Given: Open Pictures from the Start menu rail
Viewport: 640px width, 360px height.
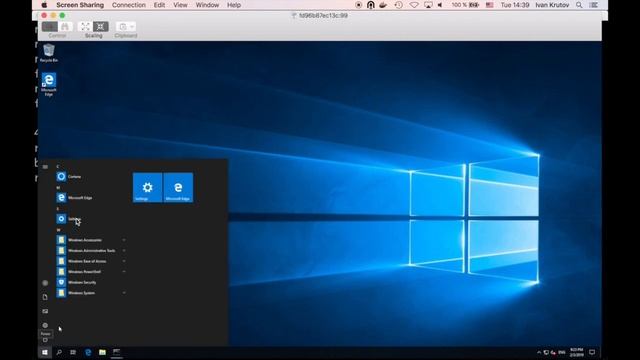Looking at the screenshot, I should pyautogui.click(x=45, y=311).
